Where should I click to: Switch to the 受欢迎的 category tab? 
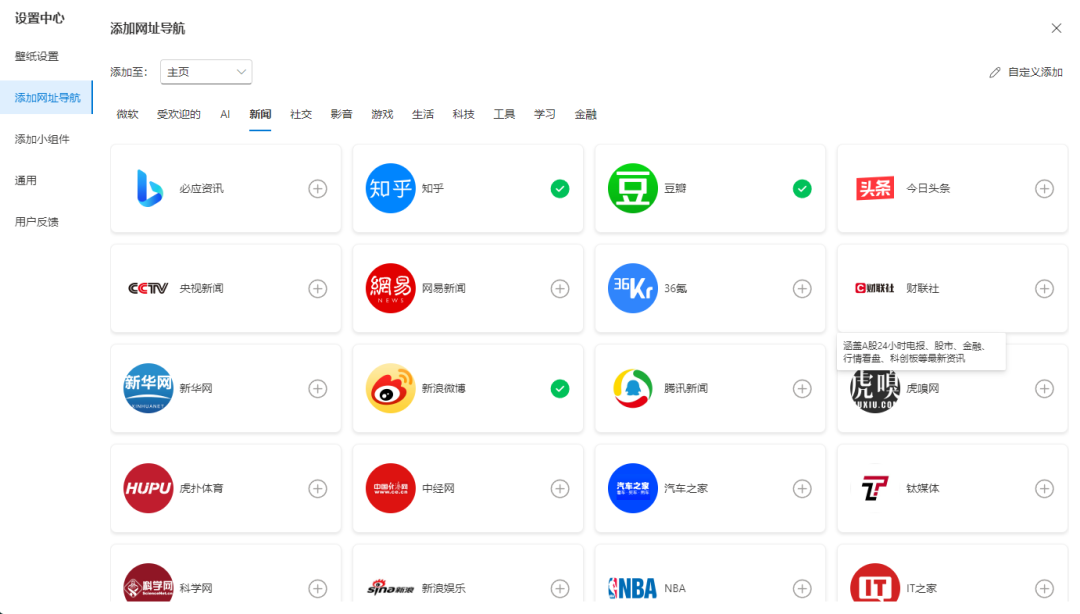click(x=178, y=114)
